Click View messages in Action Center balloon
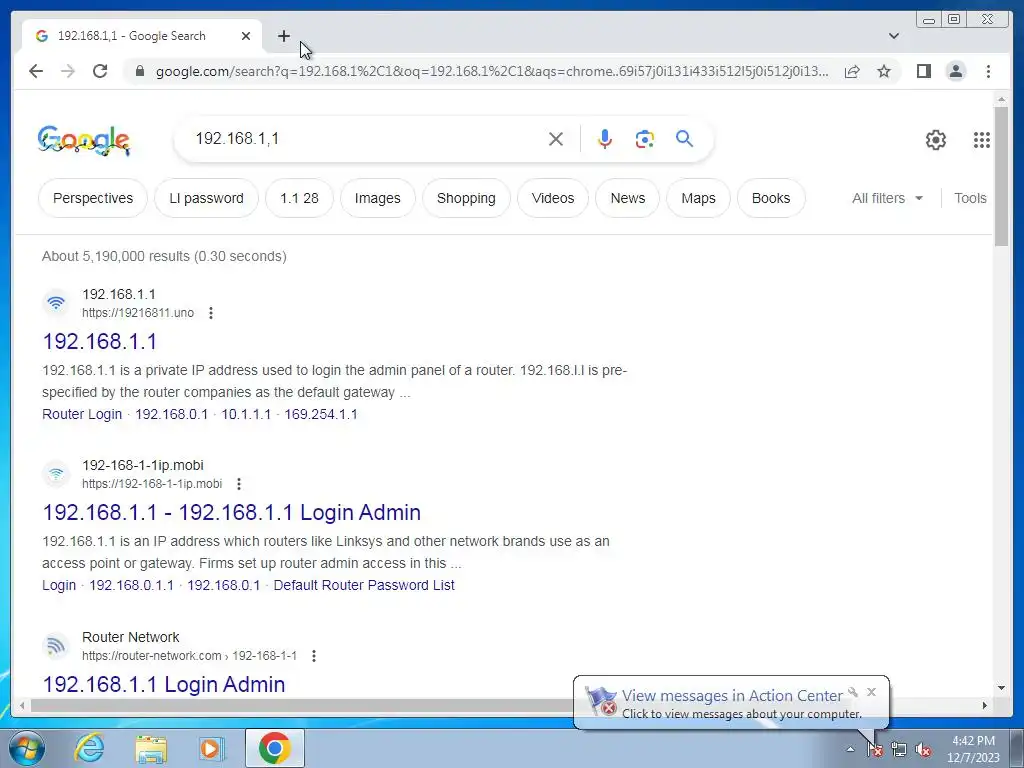This screenshot has width=1024, height=768. [x=731, y=696]
